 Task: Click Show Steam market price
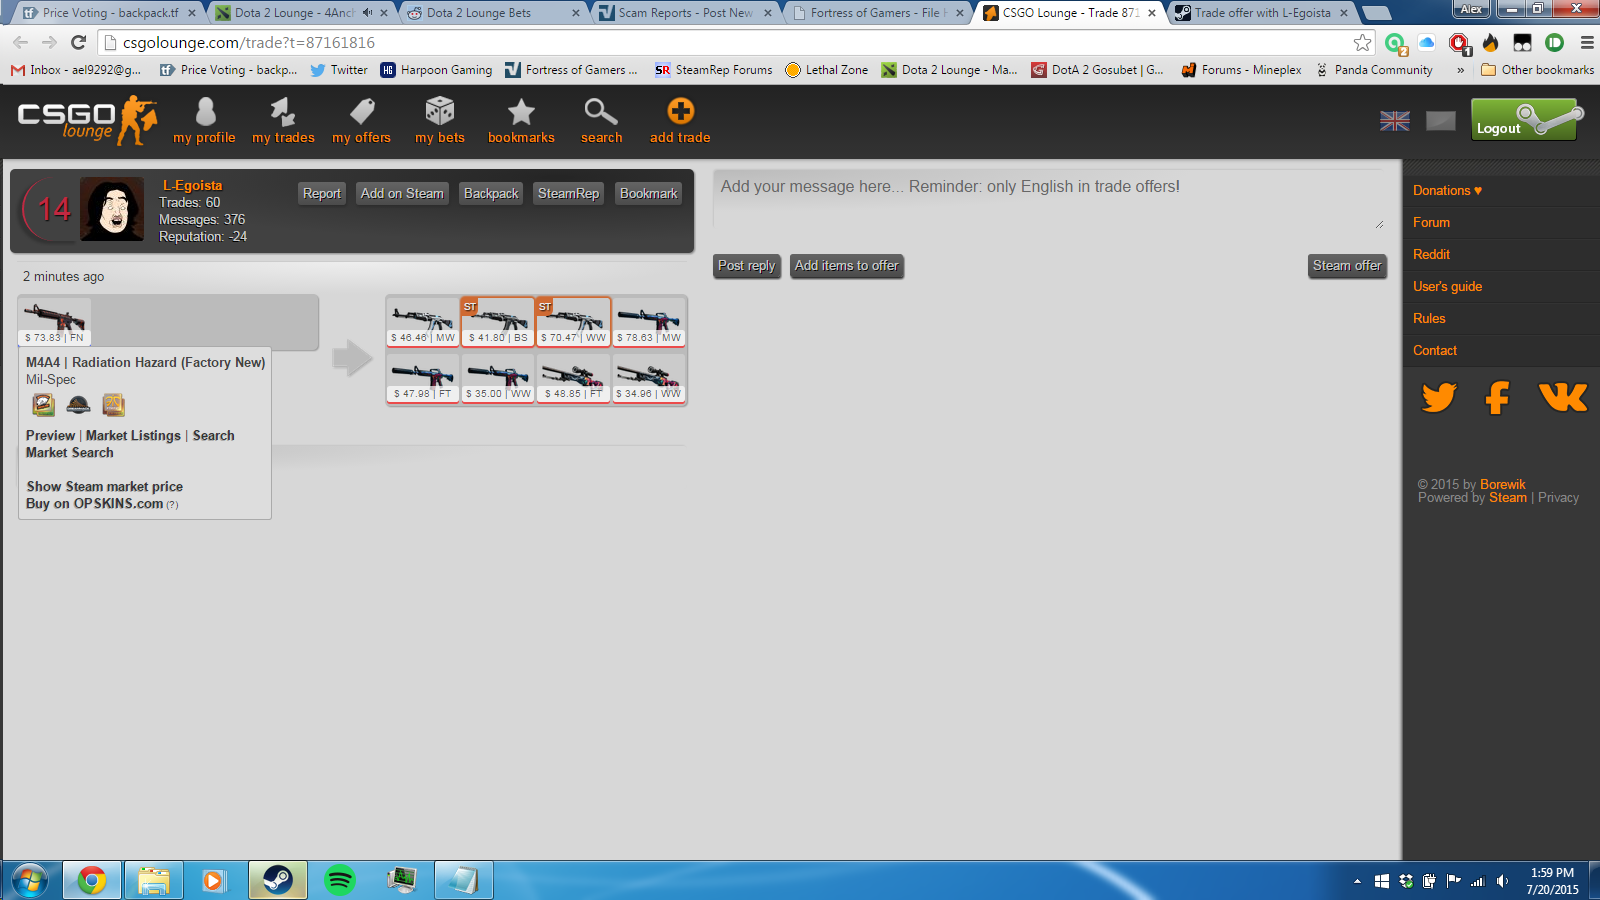(105, 487)
